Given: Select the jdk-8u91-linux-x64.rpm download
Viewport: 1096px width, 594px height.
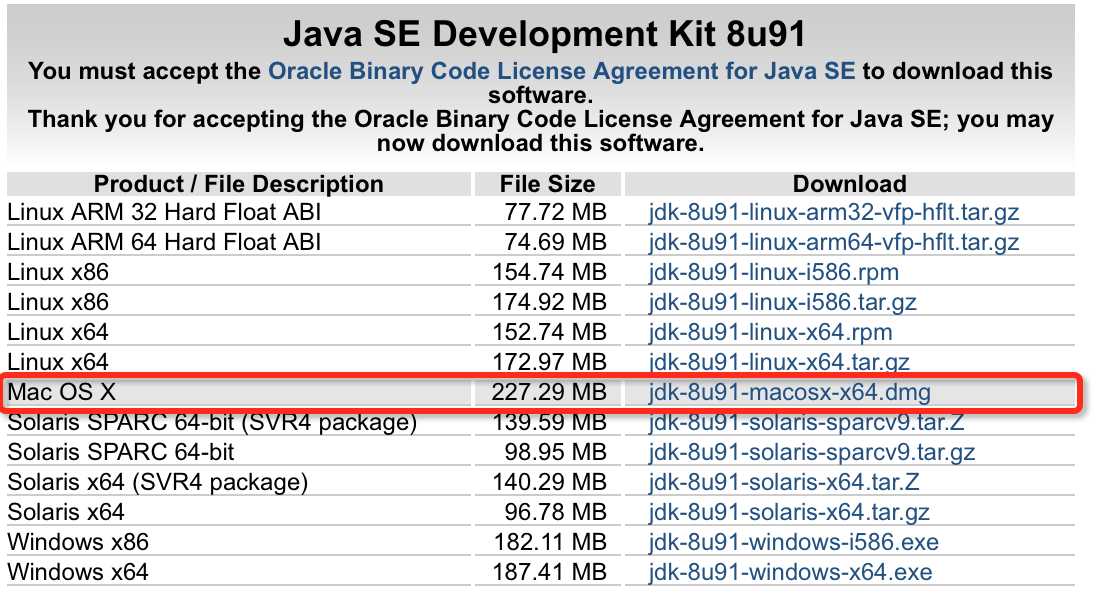Looking at the screenshot, I should coord(770,332).
